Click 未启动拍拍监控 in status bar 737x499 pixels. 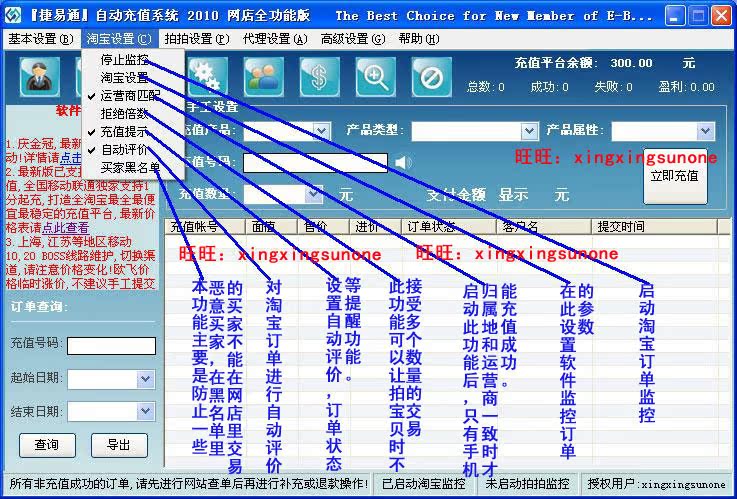point(528,483)
